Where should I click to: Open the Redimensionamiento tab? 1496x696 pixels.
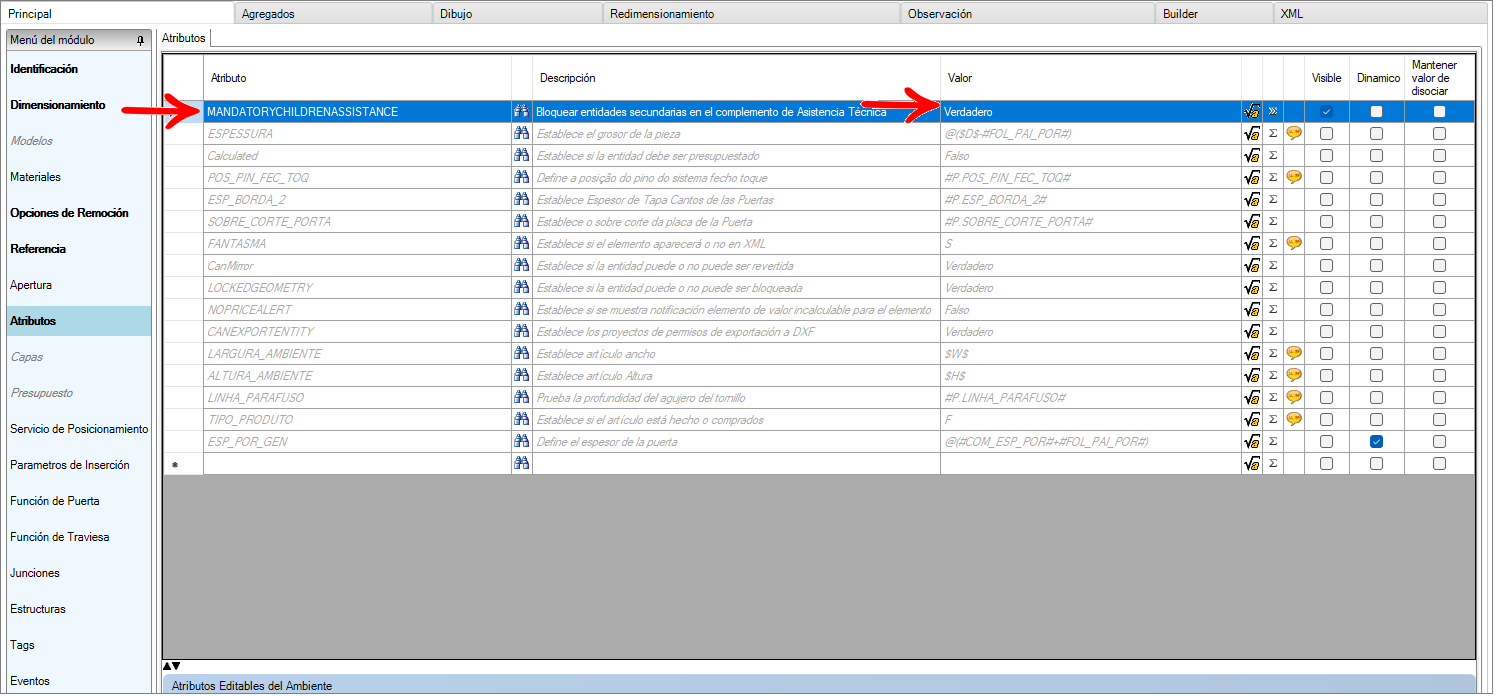coord(752,14)
